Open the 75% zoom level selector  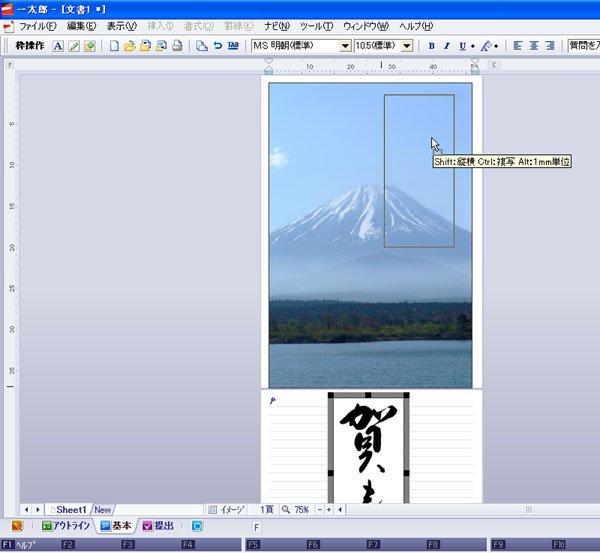pyautogui.click(x=300, y=510)
